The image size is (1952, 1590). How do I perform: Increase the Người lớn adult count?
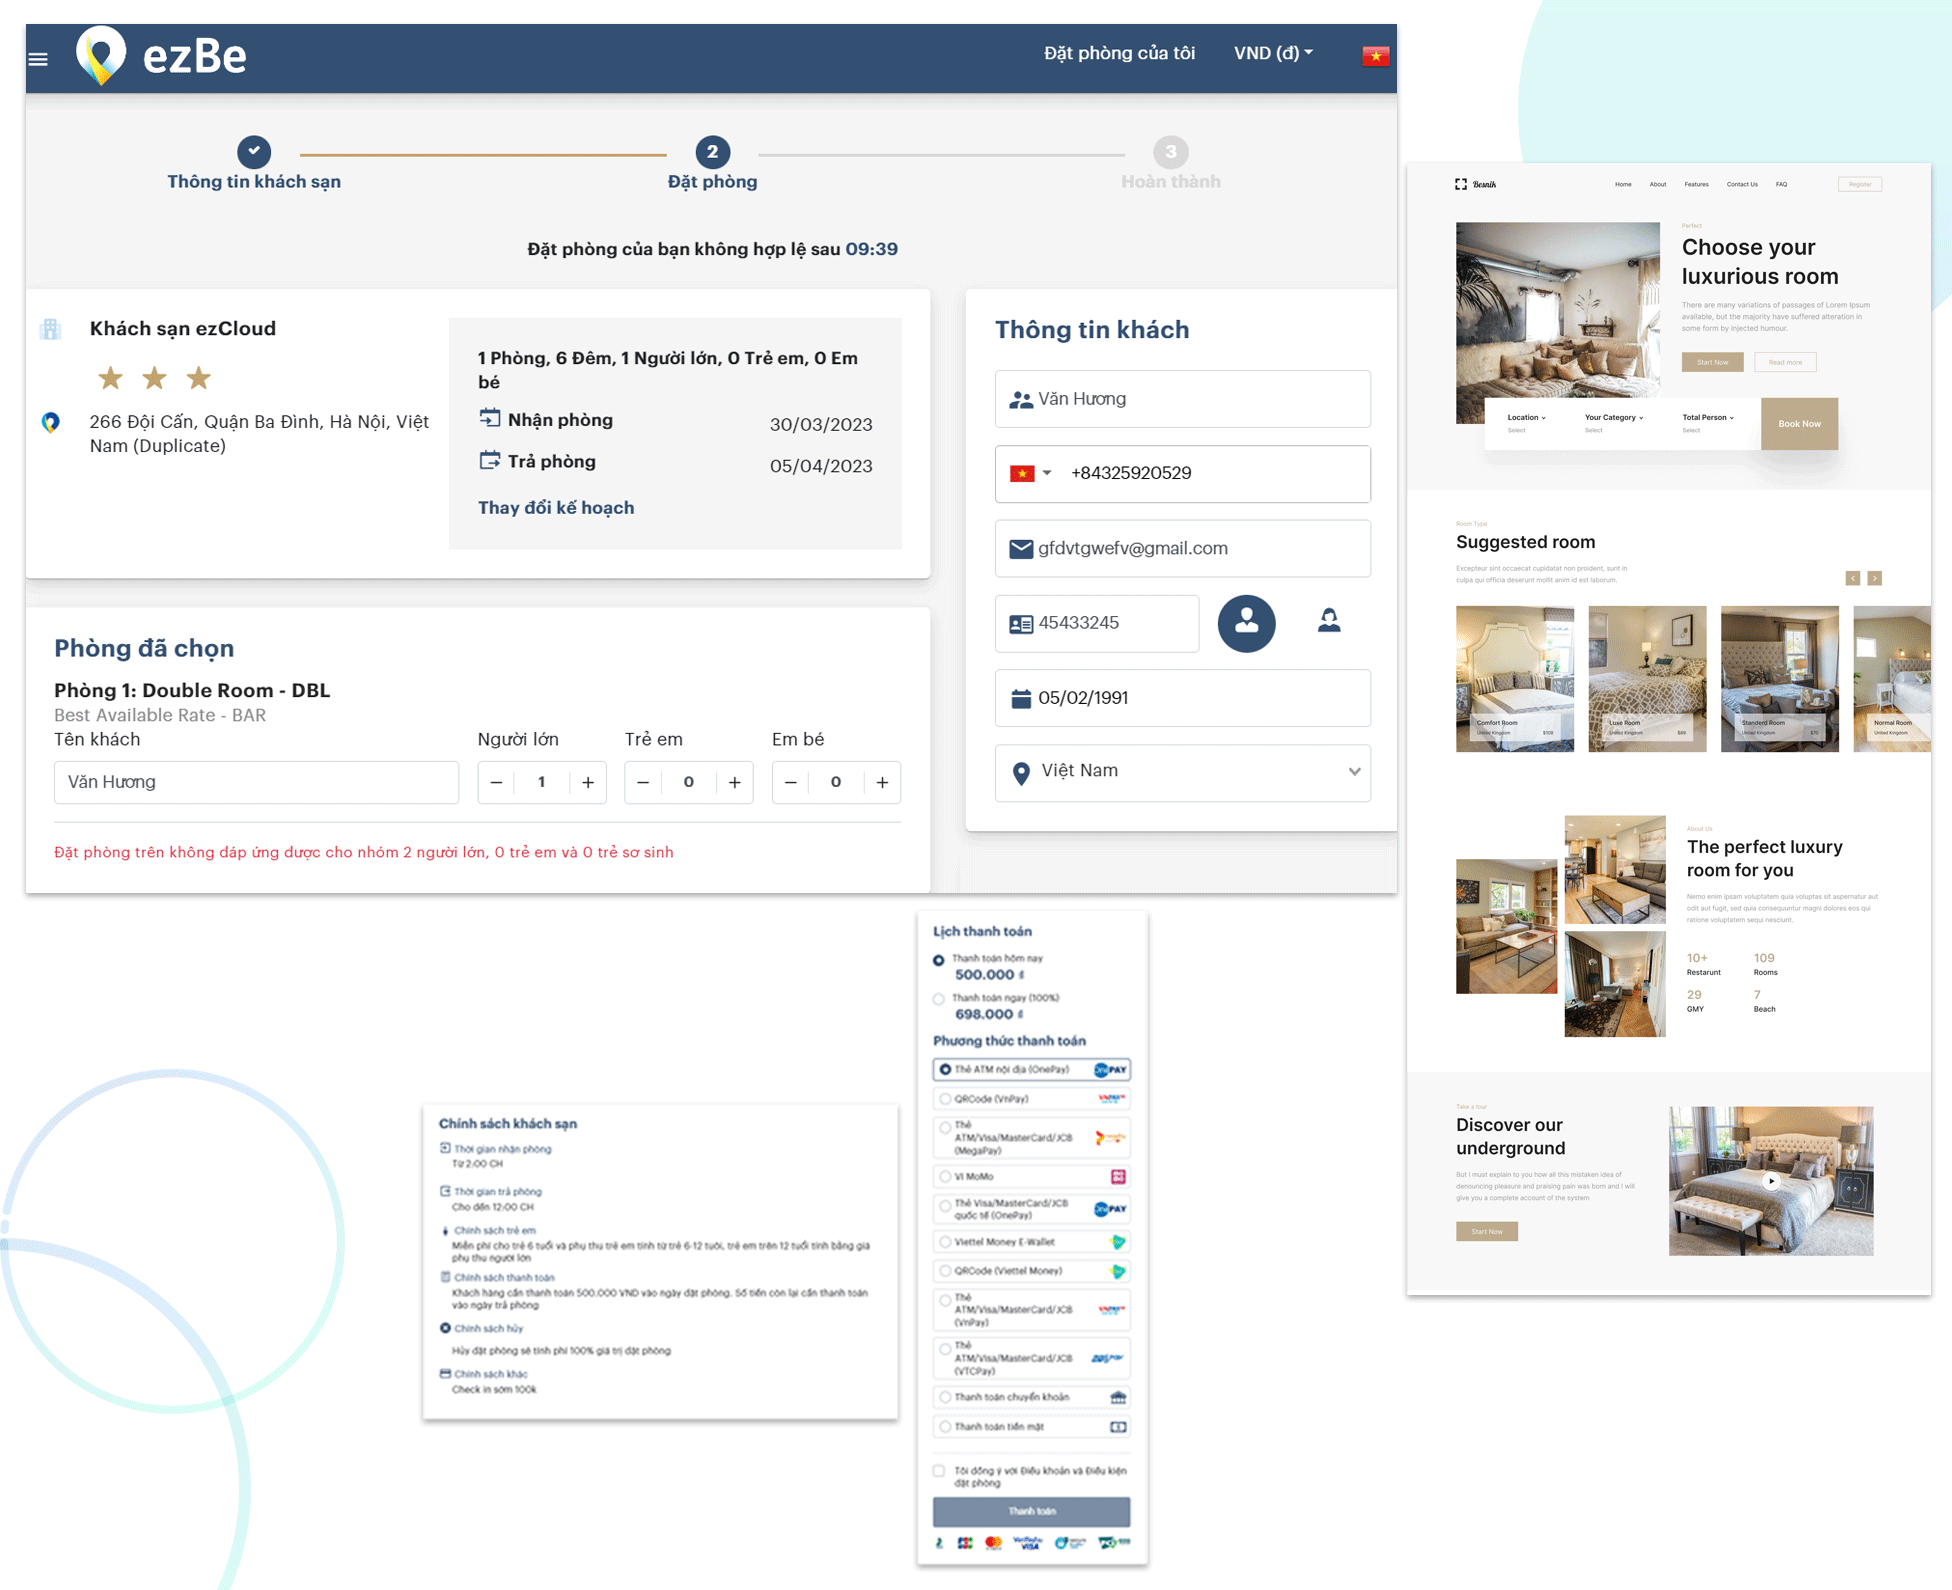[588, 783]
